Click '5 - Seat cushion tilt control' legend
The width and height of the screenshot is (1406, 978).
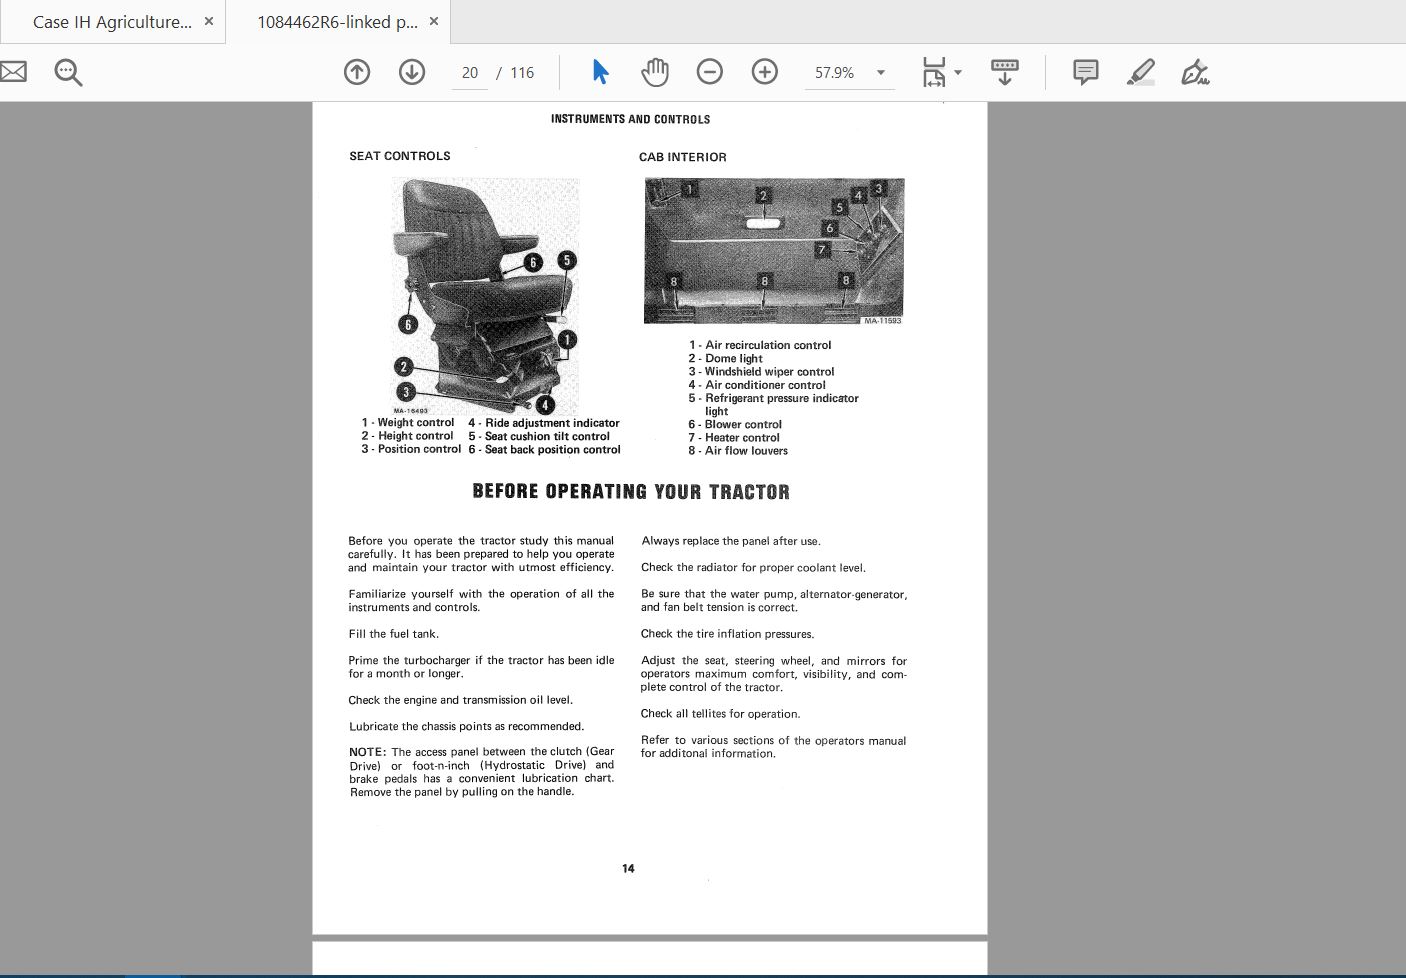[539, 436]
